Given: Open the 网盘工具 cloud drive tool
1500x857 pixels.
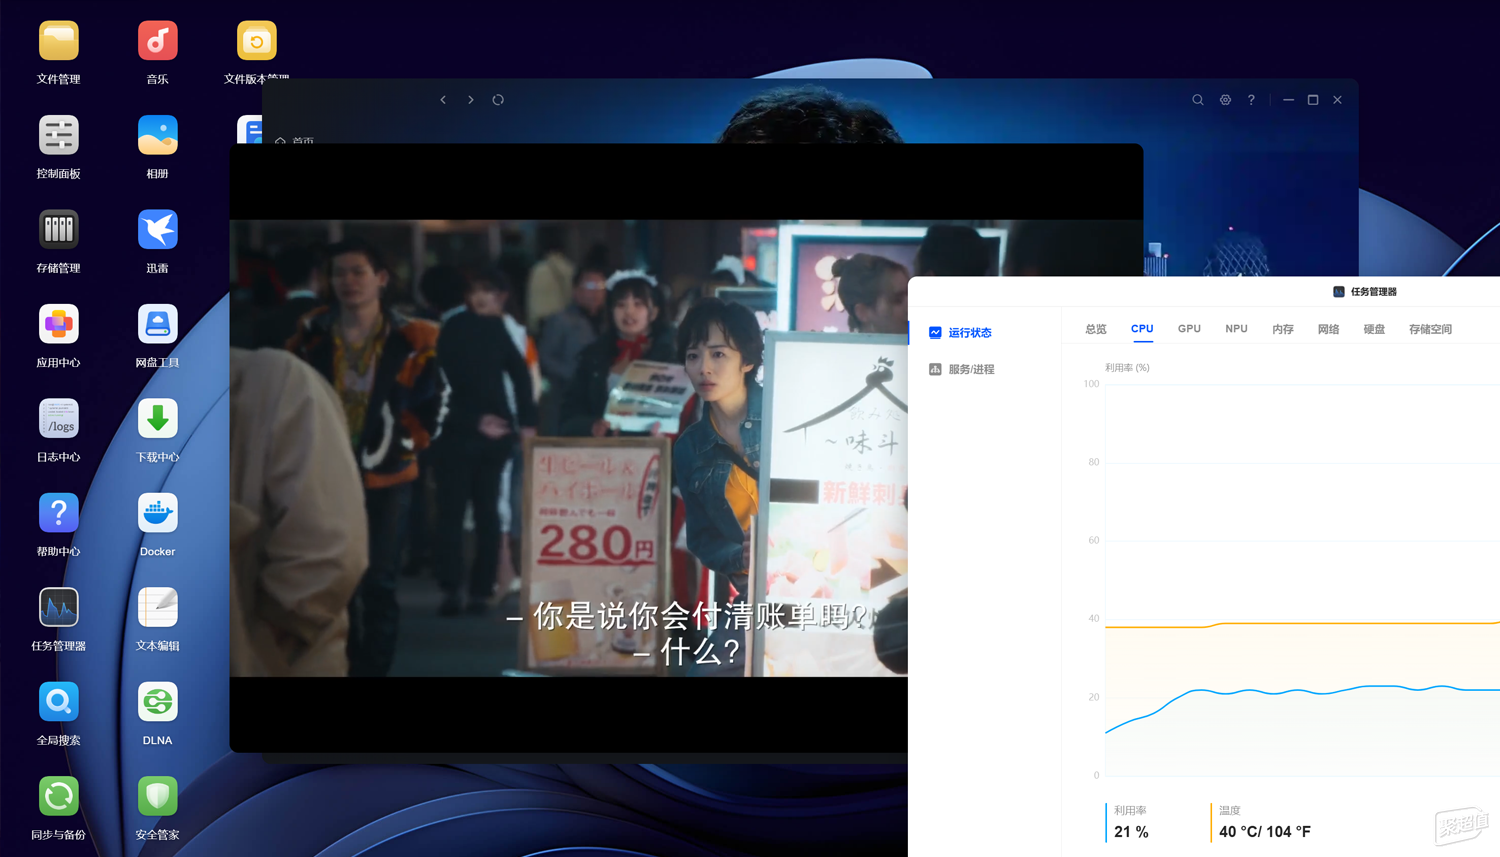Looking at the screenshot, I should click(157, 324).
